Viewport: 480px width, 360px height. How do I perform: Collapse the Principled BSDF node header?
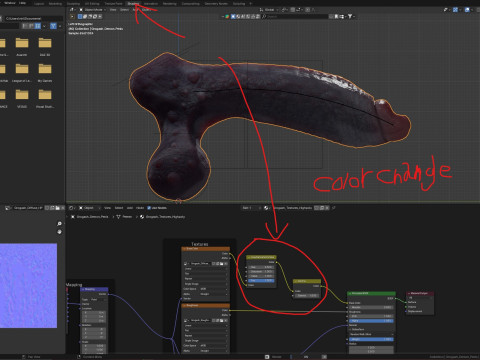coord(350,293)
